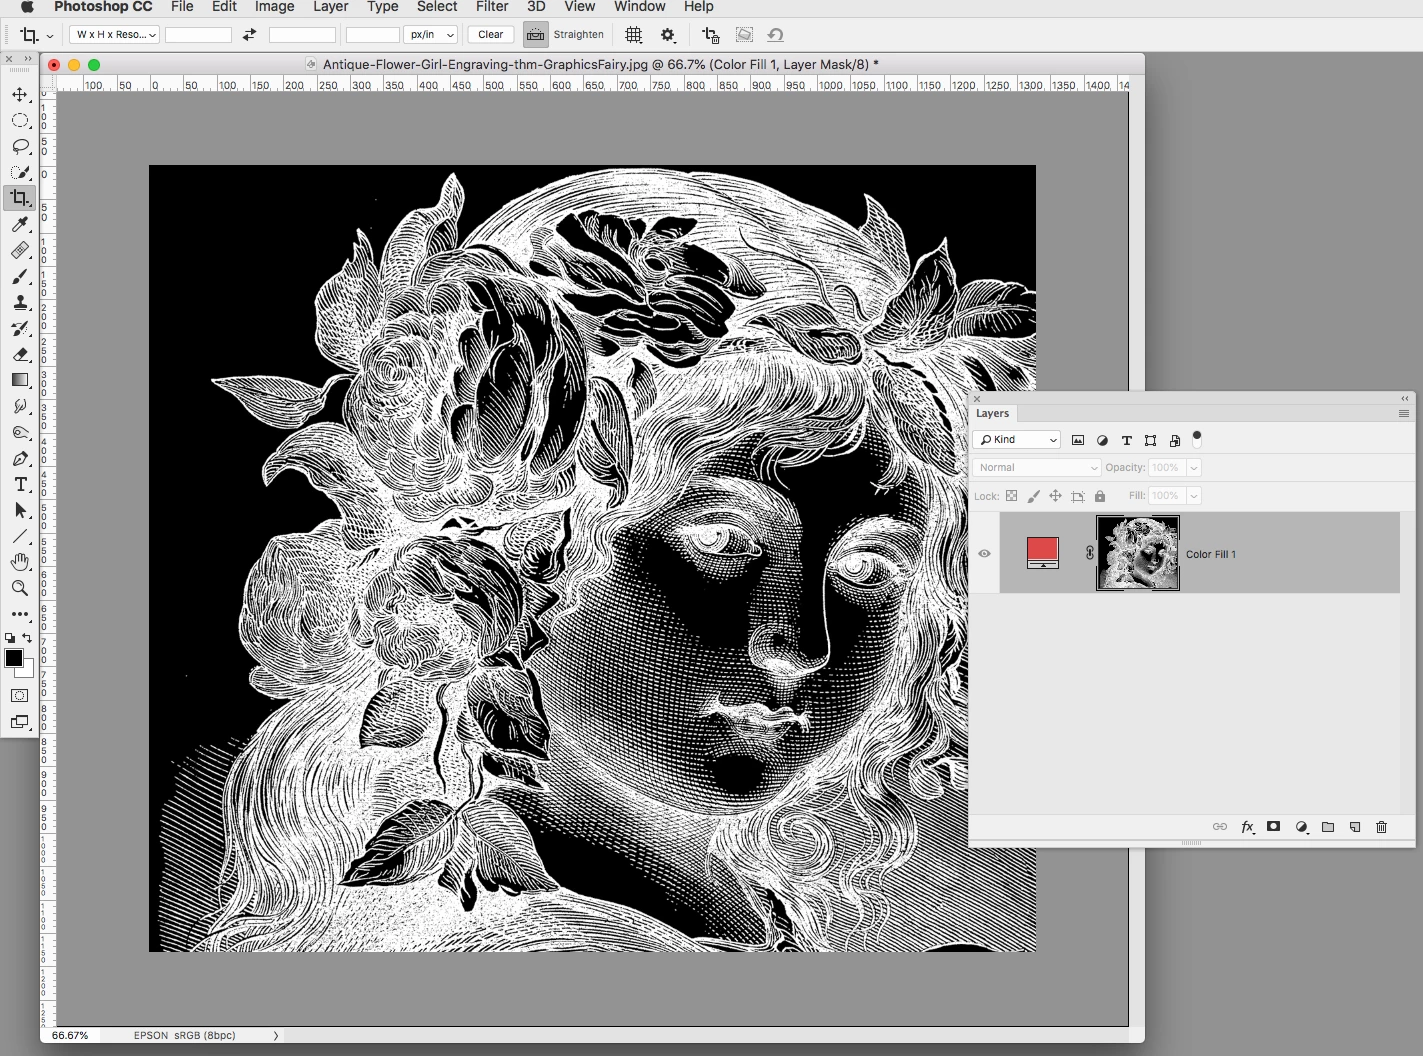Expand the Opacity dropdown arrow
Image resolution: width=1423 pixels, height=1056 pixels.
point(1193,468)
